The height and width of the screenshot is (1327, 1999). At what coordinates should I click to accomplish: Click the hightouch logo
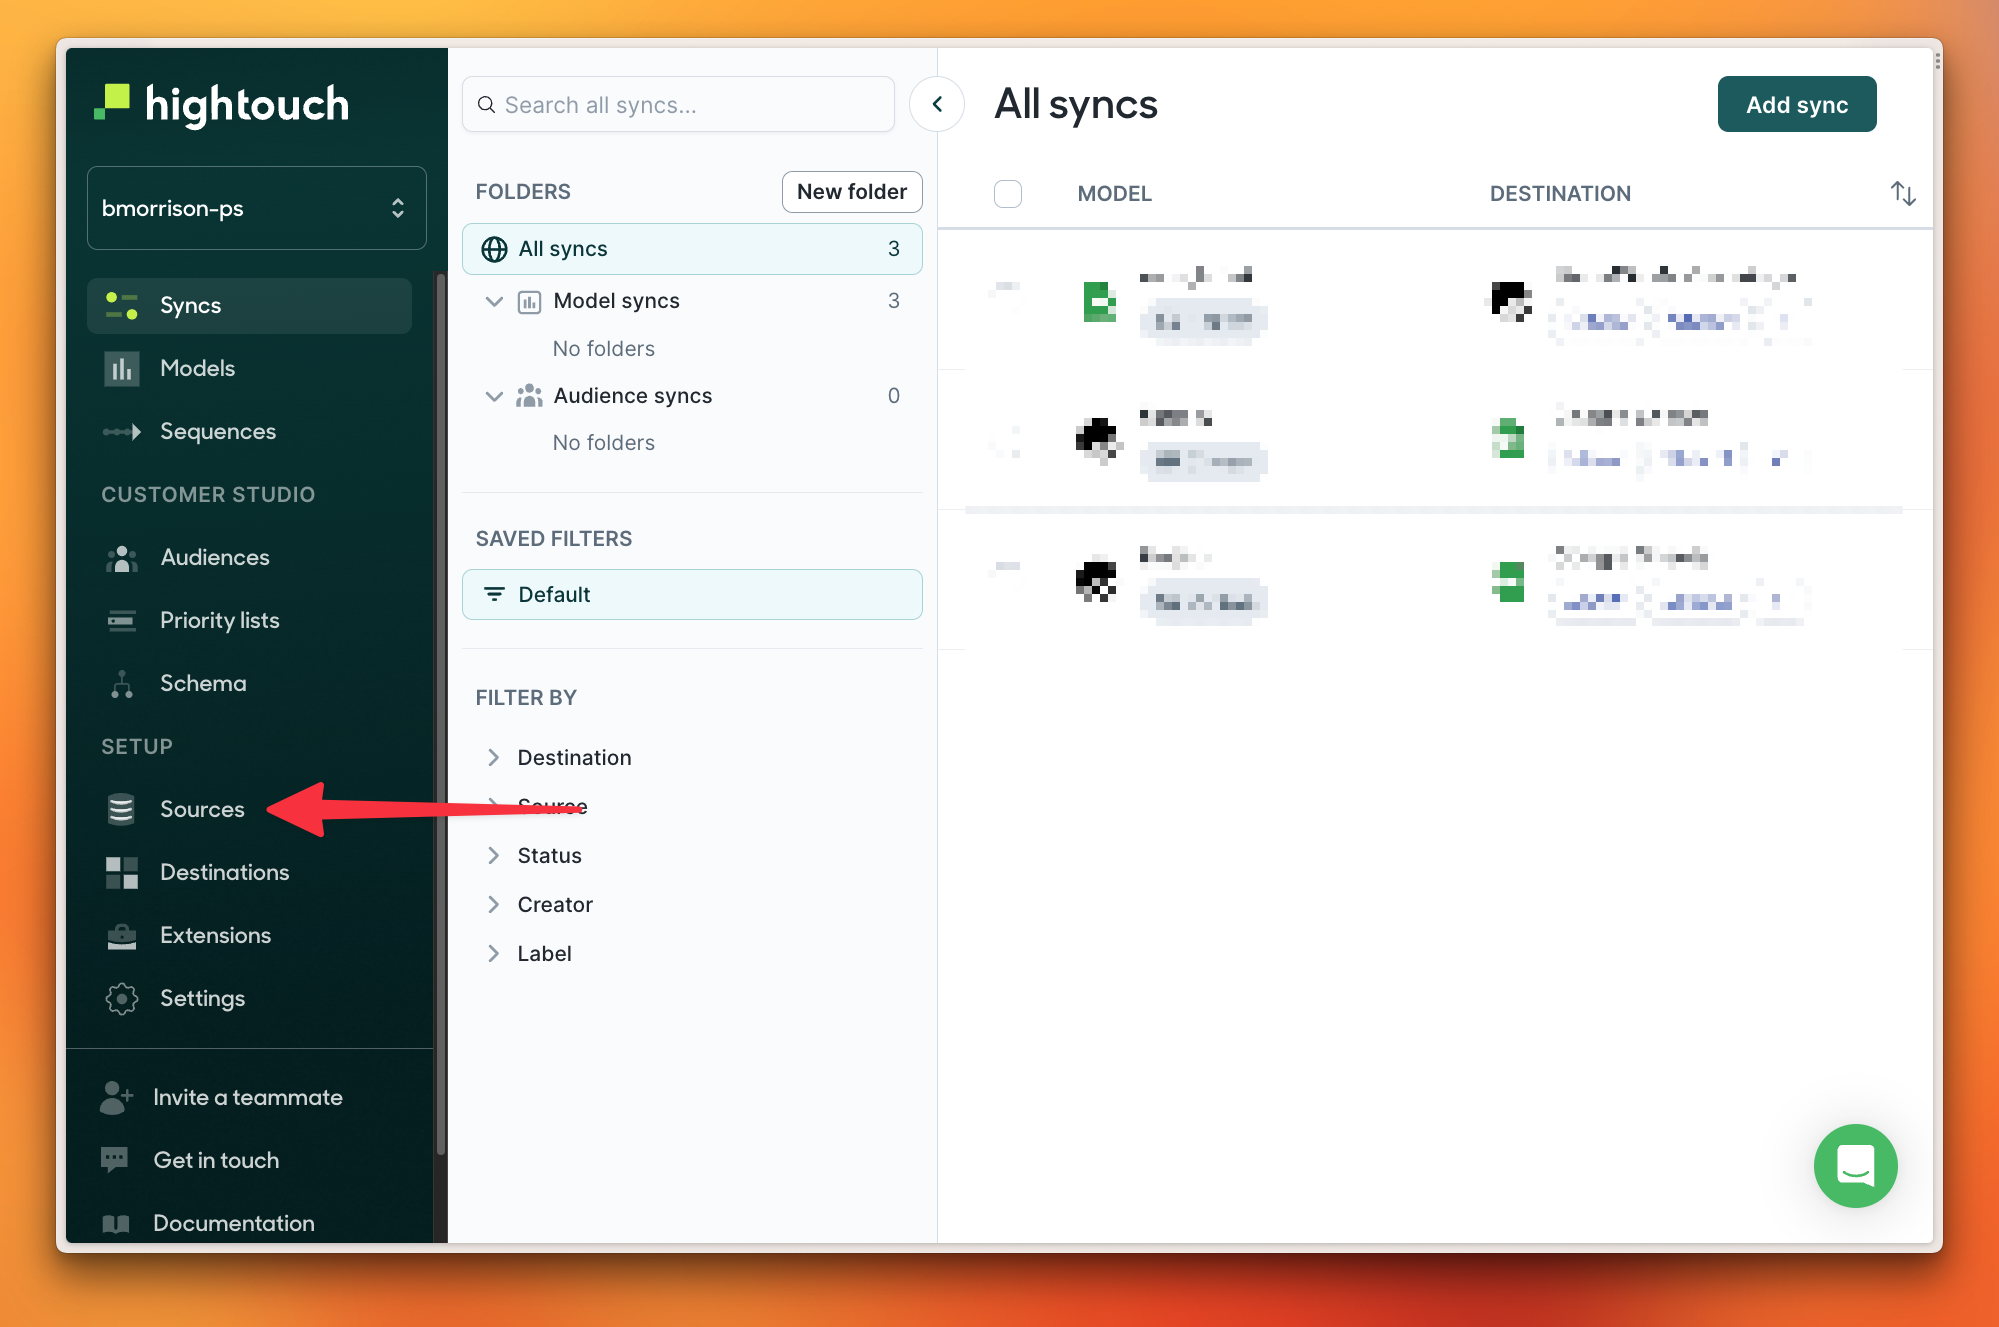pos(222,104)
